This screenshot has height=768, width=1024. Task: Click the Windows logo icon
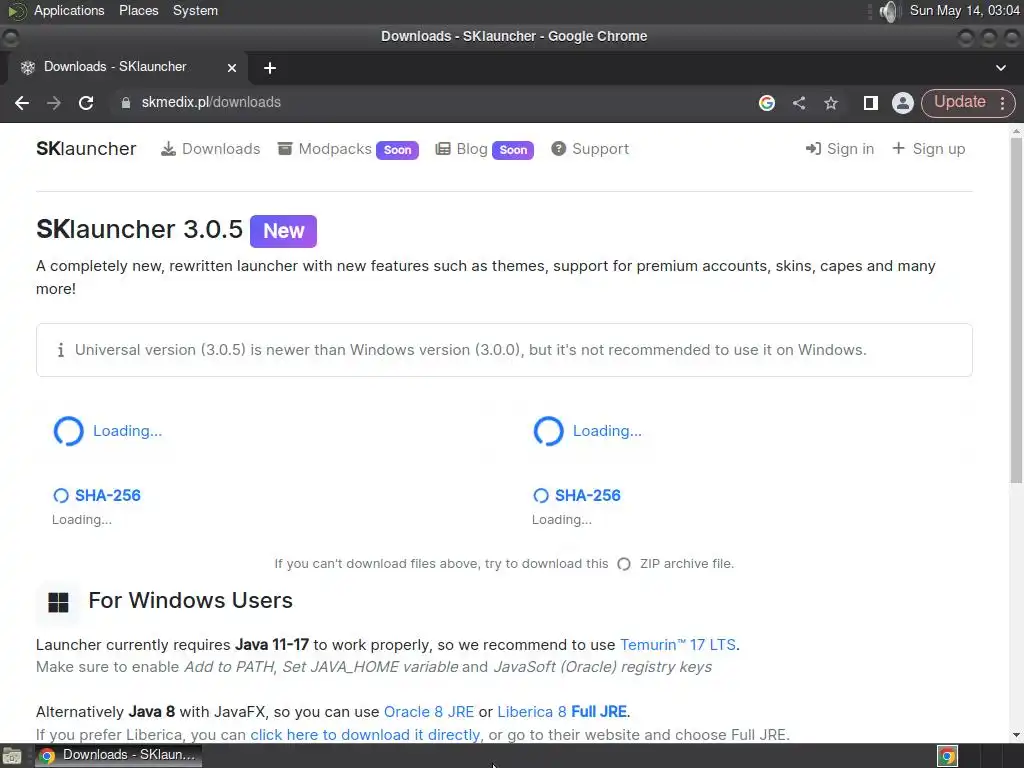[58, 602]
